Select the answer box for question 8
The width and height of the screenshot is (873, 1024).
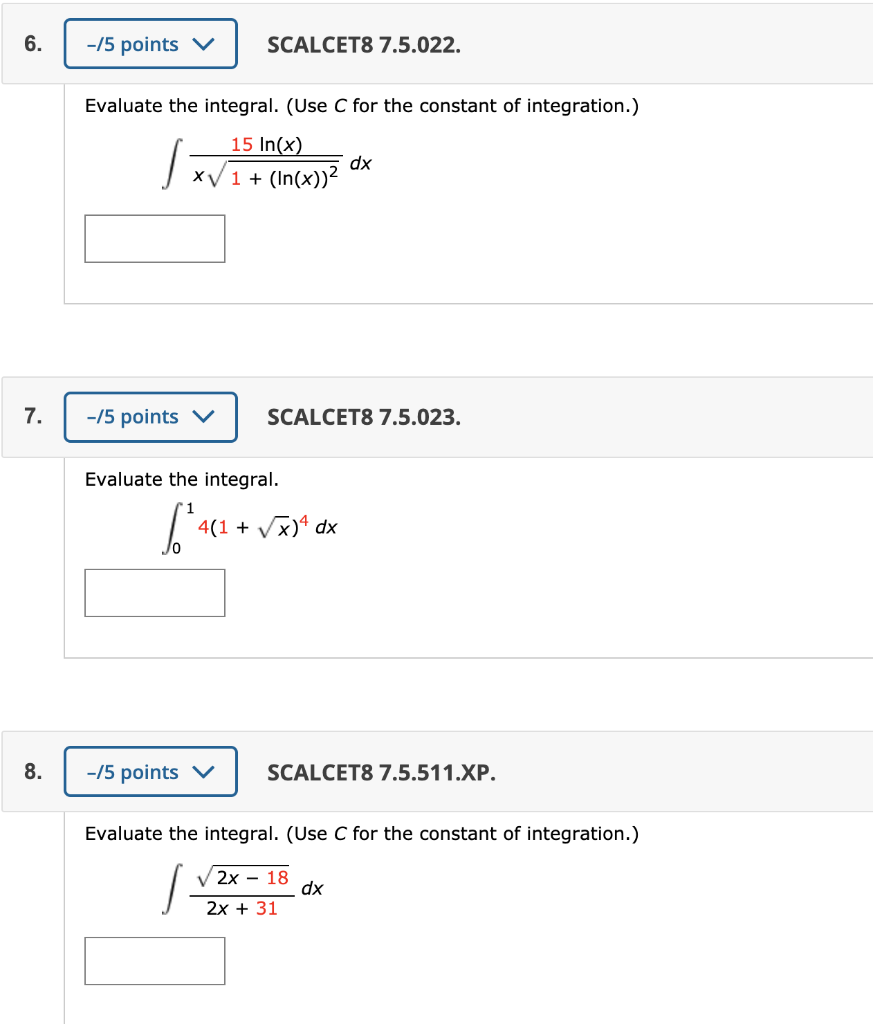[x=154, y=960]
